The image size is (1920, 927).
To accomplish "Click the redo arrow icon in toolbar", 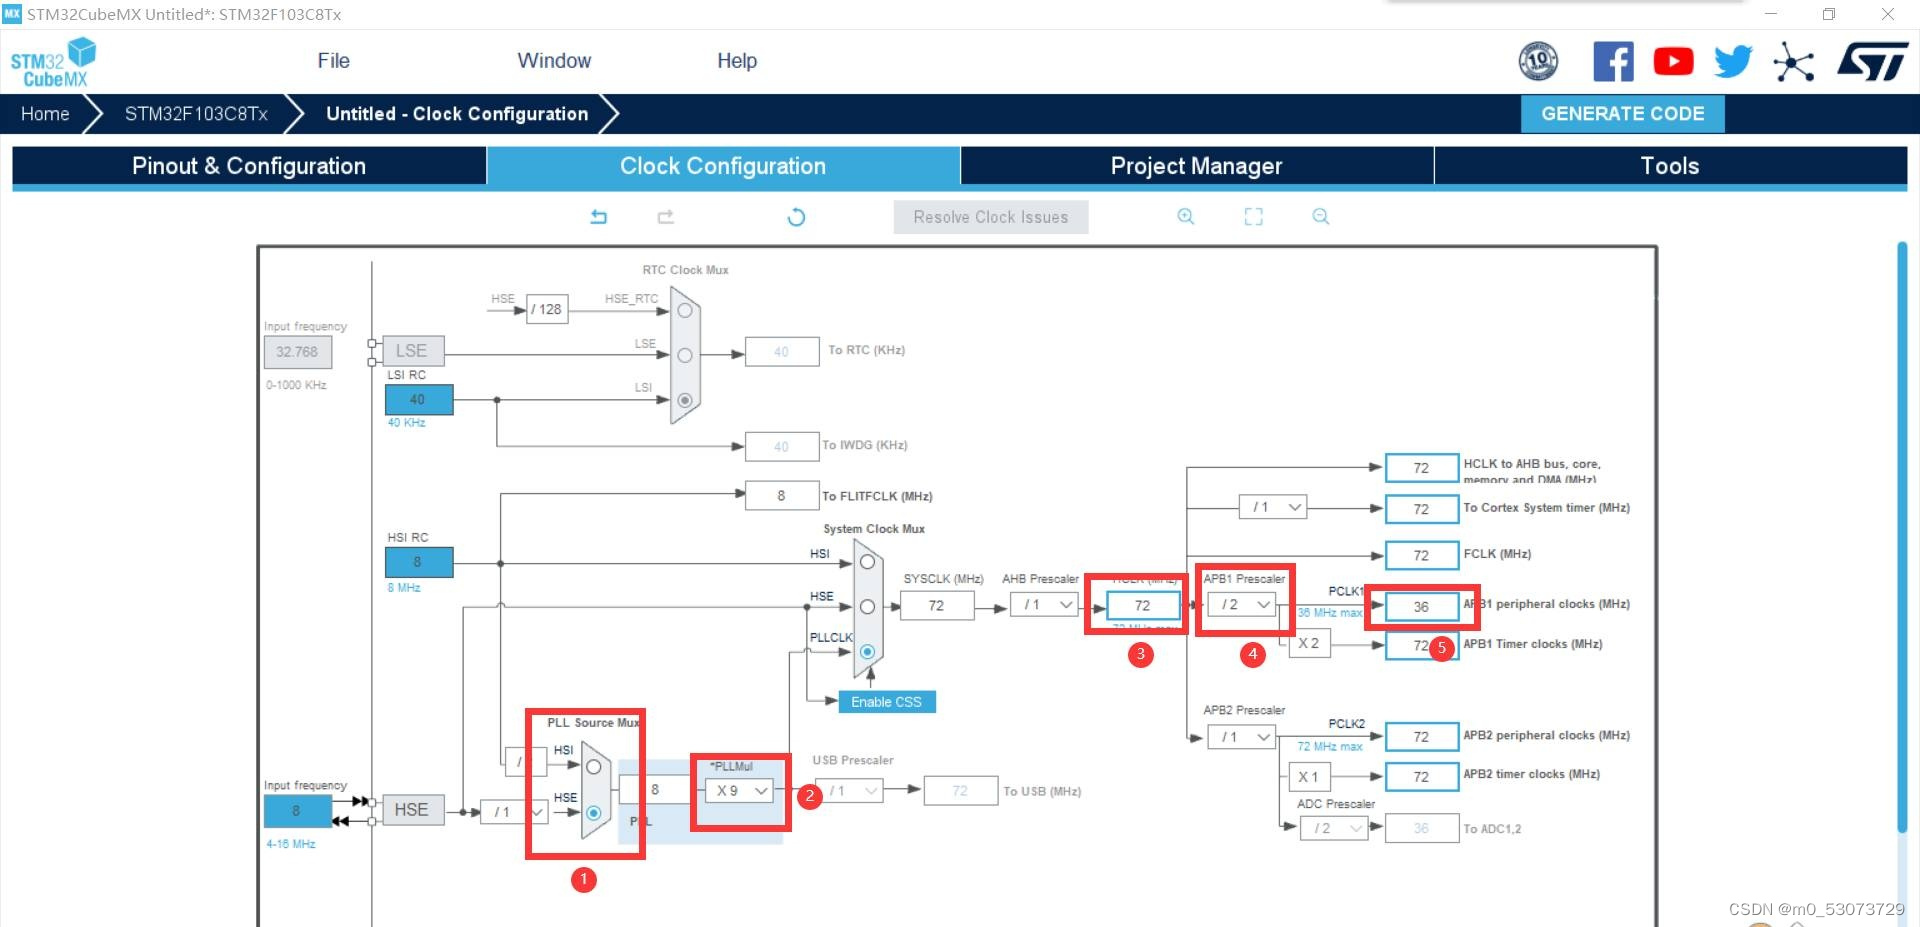I will (x=666, y=217).
